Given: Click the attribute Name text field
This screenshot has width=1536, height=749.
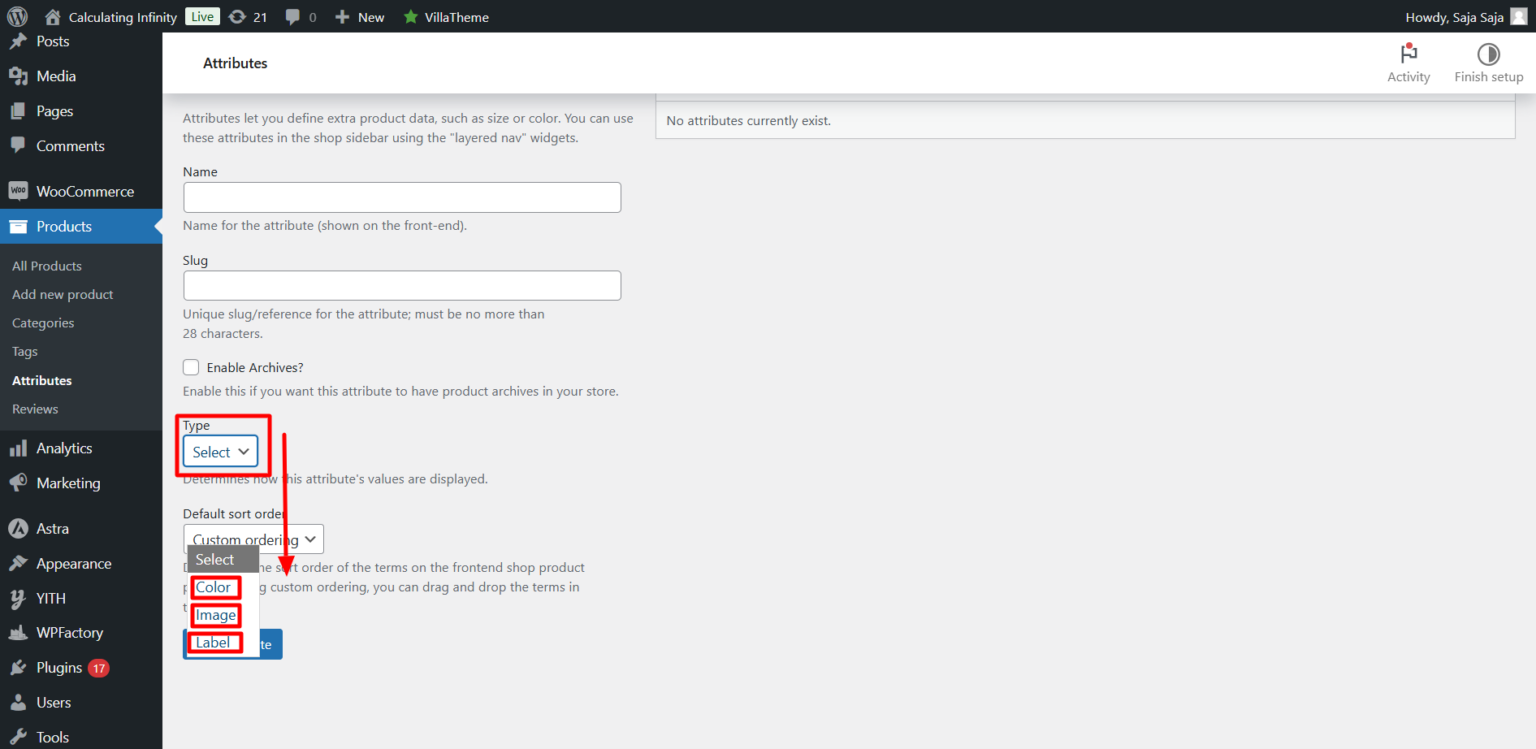Looking at the screenshot, I should (x=402, y=197).
